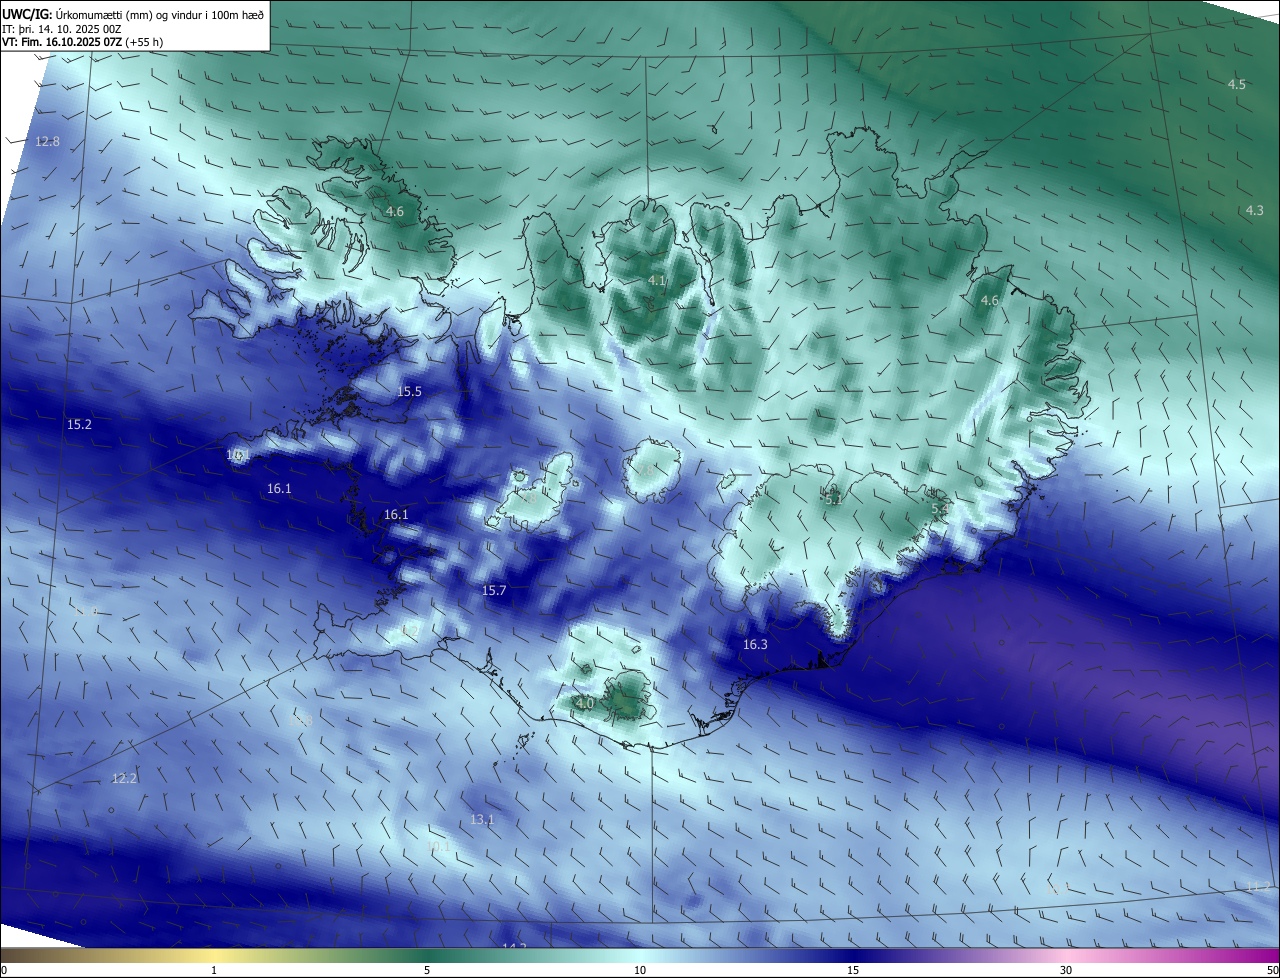Click the colorbar tick label 30

(x=1066, y=971)
